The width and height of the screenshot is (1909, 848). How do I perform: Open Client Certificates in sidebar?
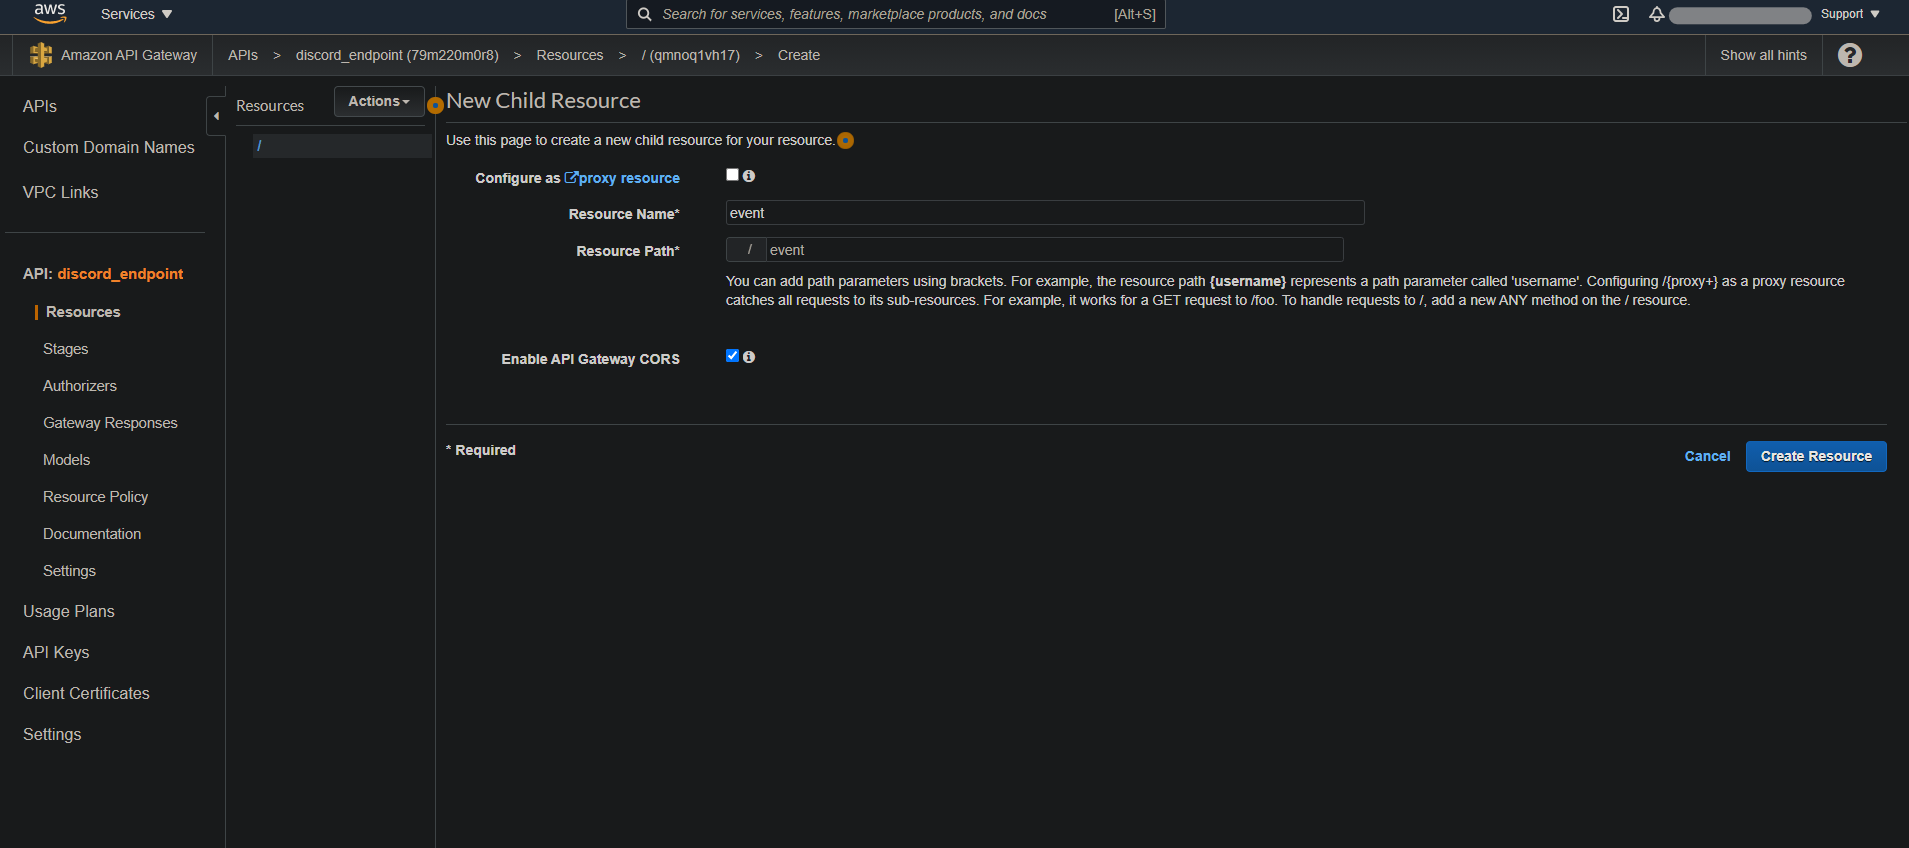pos(87,693)
